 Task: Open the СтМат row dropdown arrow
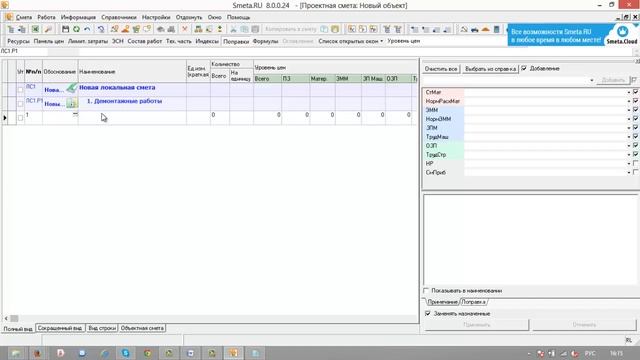click(x=629, y=92)
